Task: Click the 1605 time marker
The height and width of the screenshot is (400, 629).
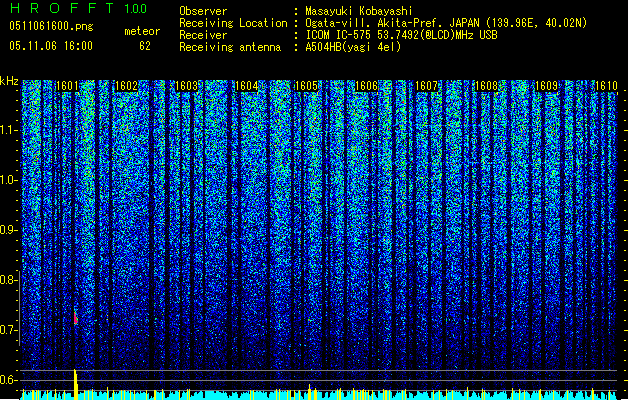Action: [306, 86]
